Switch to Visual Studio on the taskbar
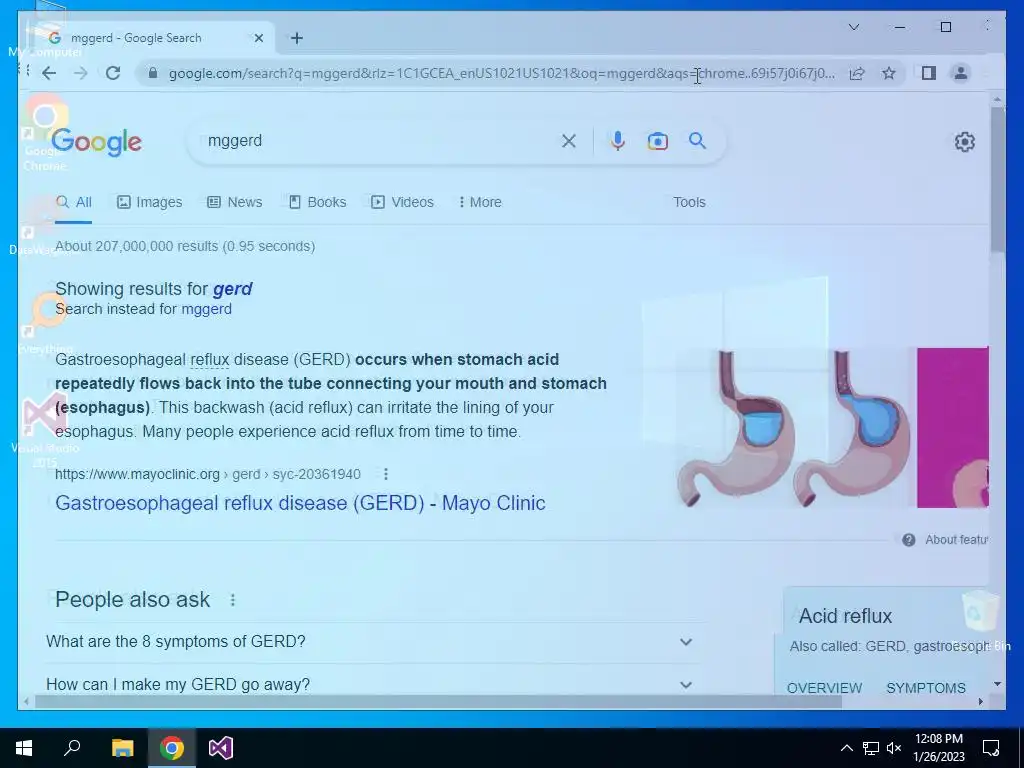The image size is (1024, 768). tap(221, 748)
